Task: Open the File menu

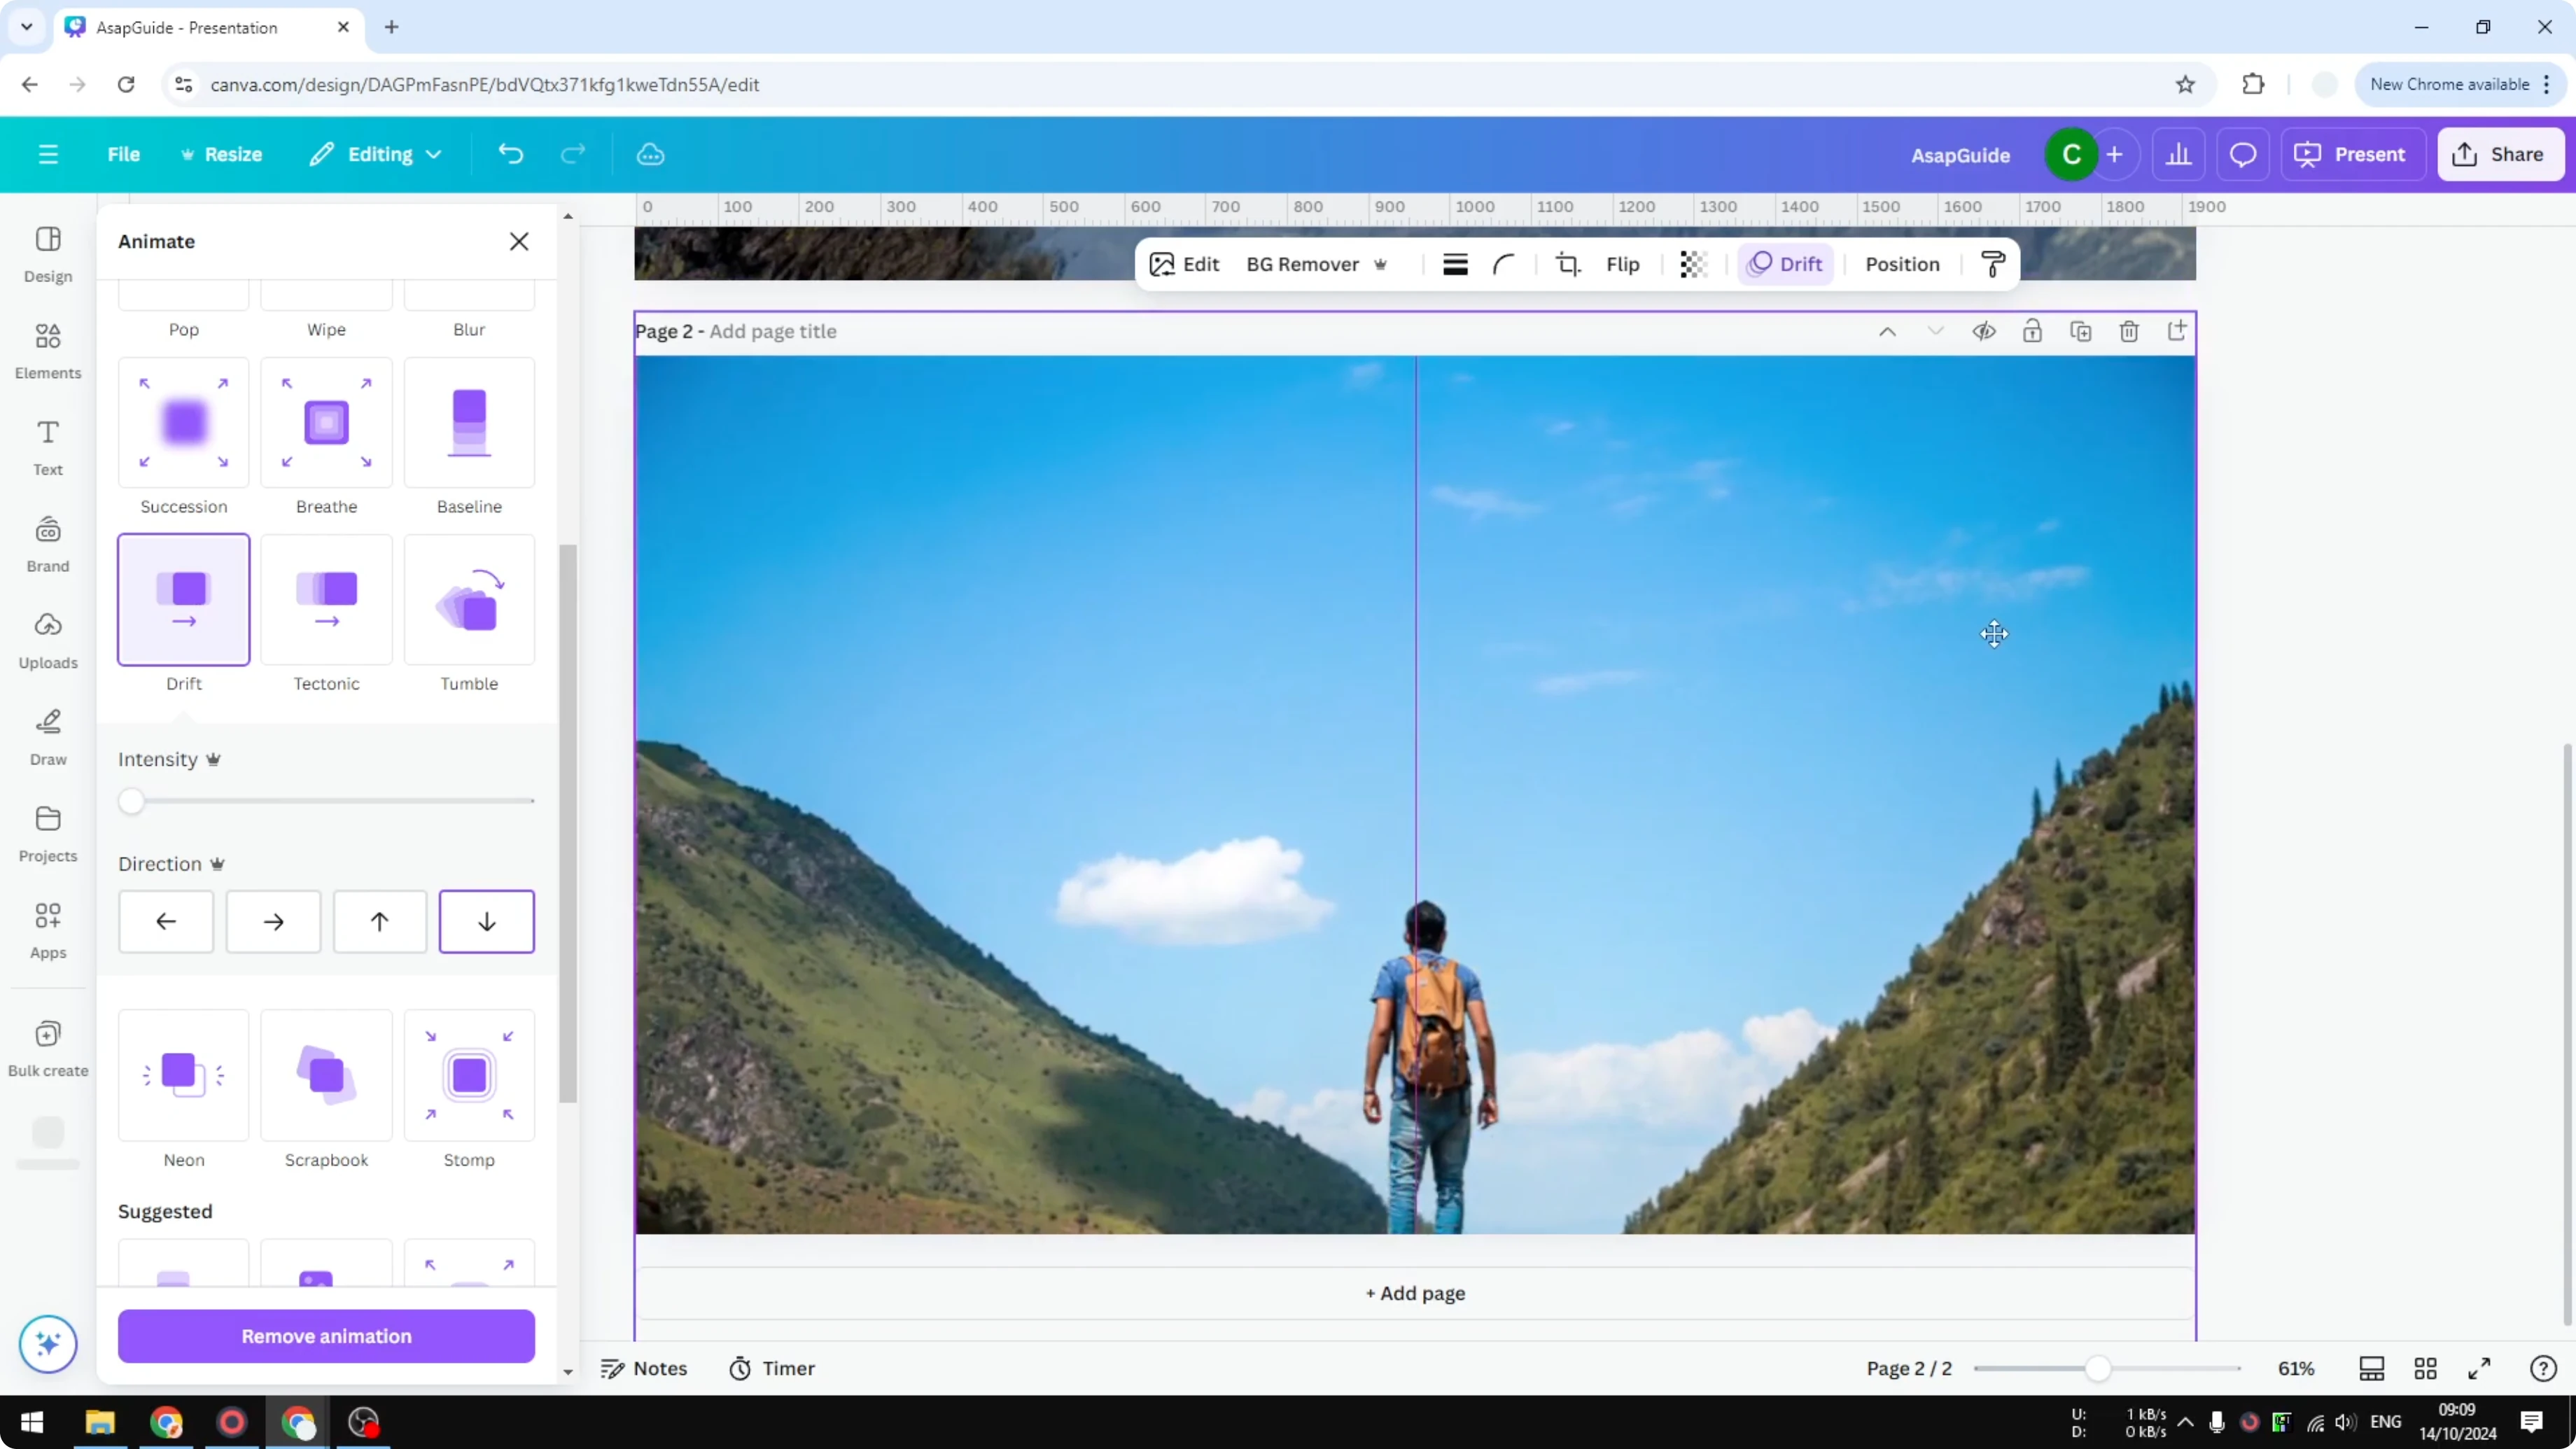Action: click(x=124, y=154)
